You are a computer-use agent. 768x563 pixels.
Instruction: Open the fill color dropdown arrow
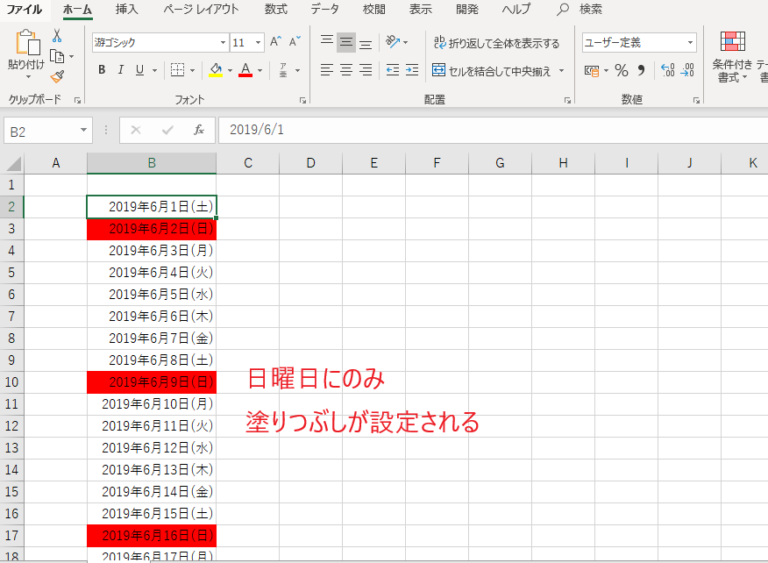[x=230, y=71]
